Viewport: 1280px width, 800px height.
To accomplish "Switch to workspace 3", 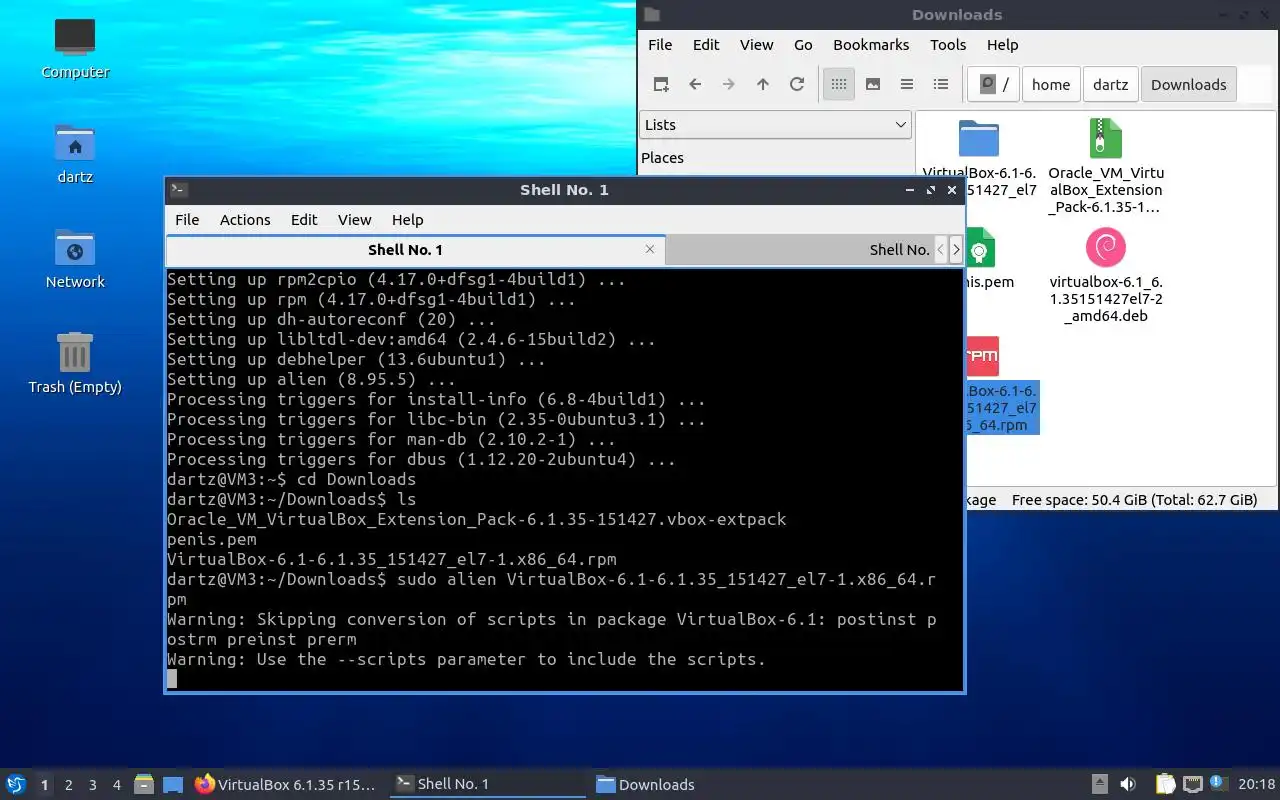I will [92, 785].
